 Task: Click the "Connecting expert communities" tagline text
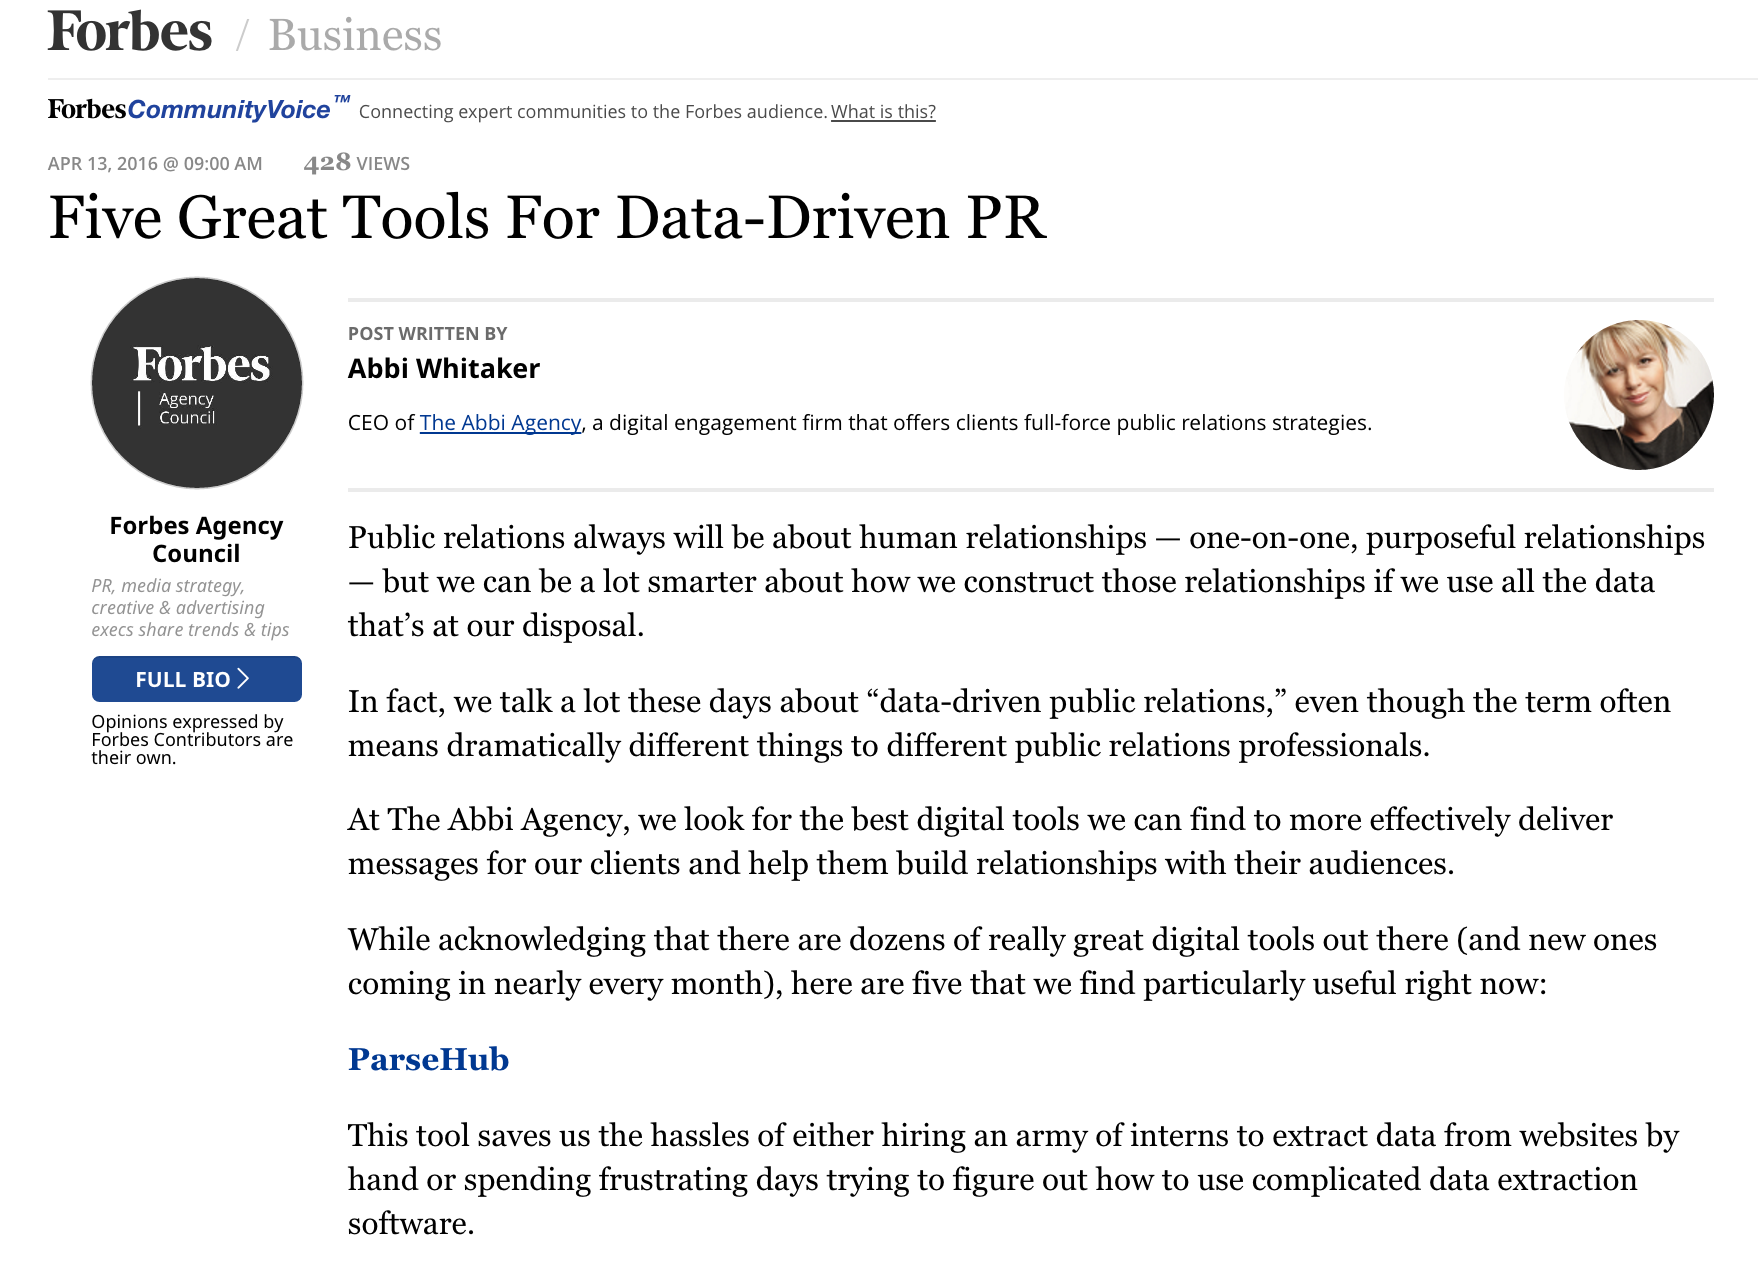593,111
